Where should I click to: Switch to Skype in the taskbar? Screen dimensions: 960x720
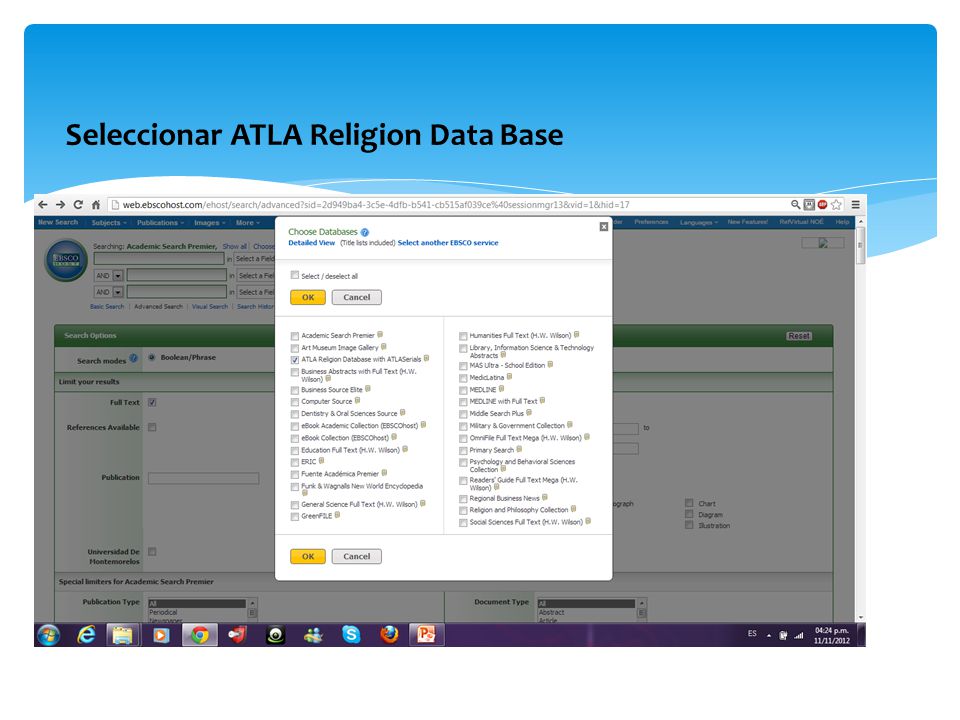(351, 635)
